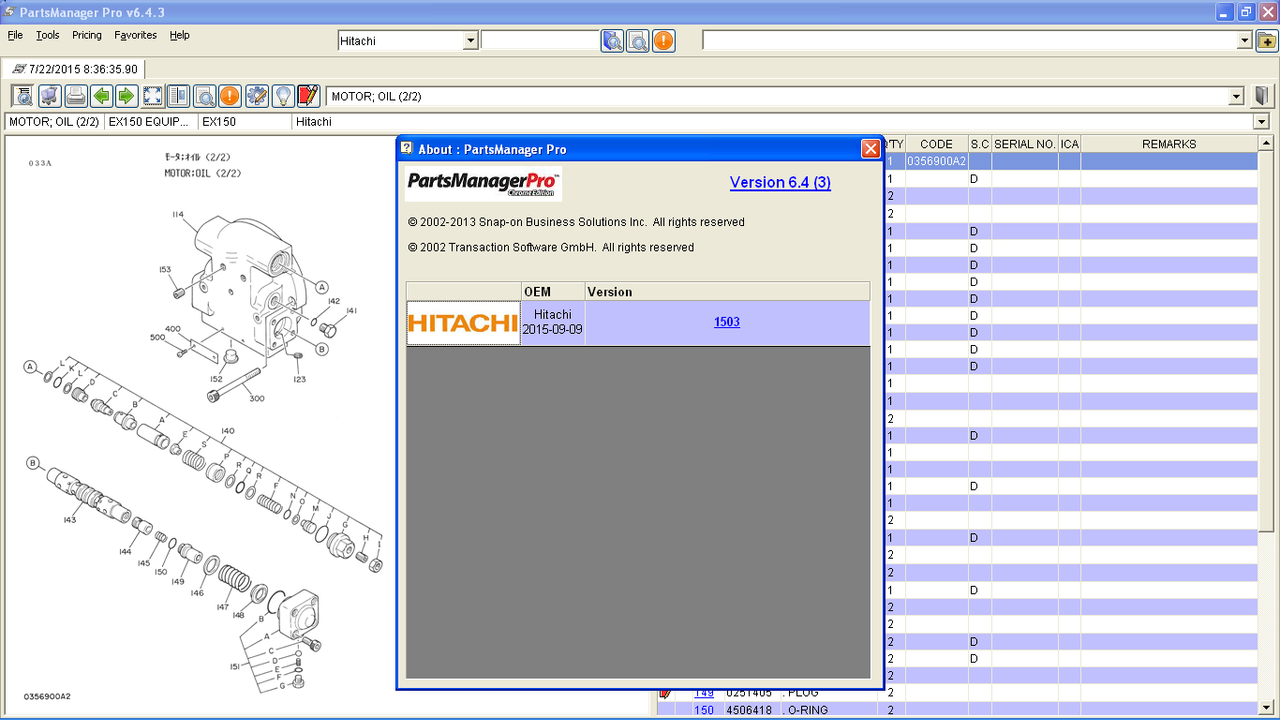Screen dimensions: 1280x720
Task: Click the orange alert icon in lower toolbar
Action: pos(230,96)
